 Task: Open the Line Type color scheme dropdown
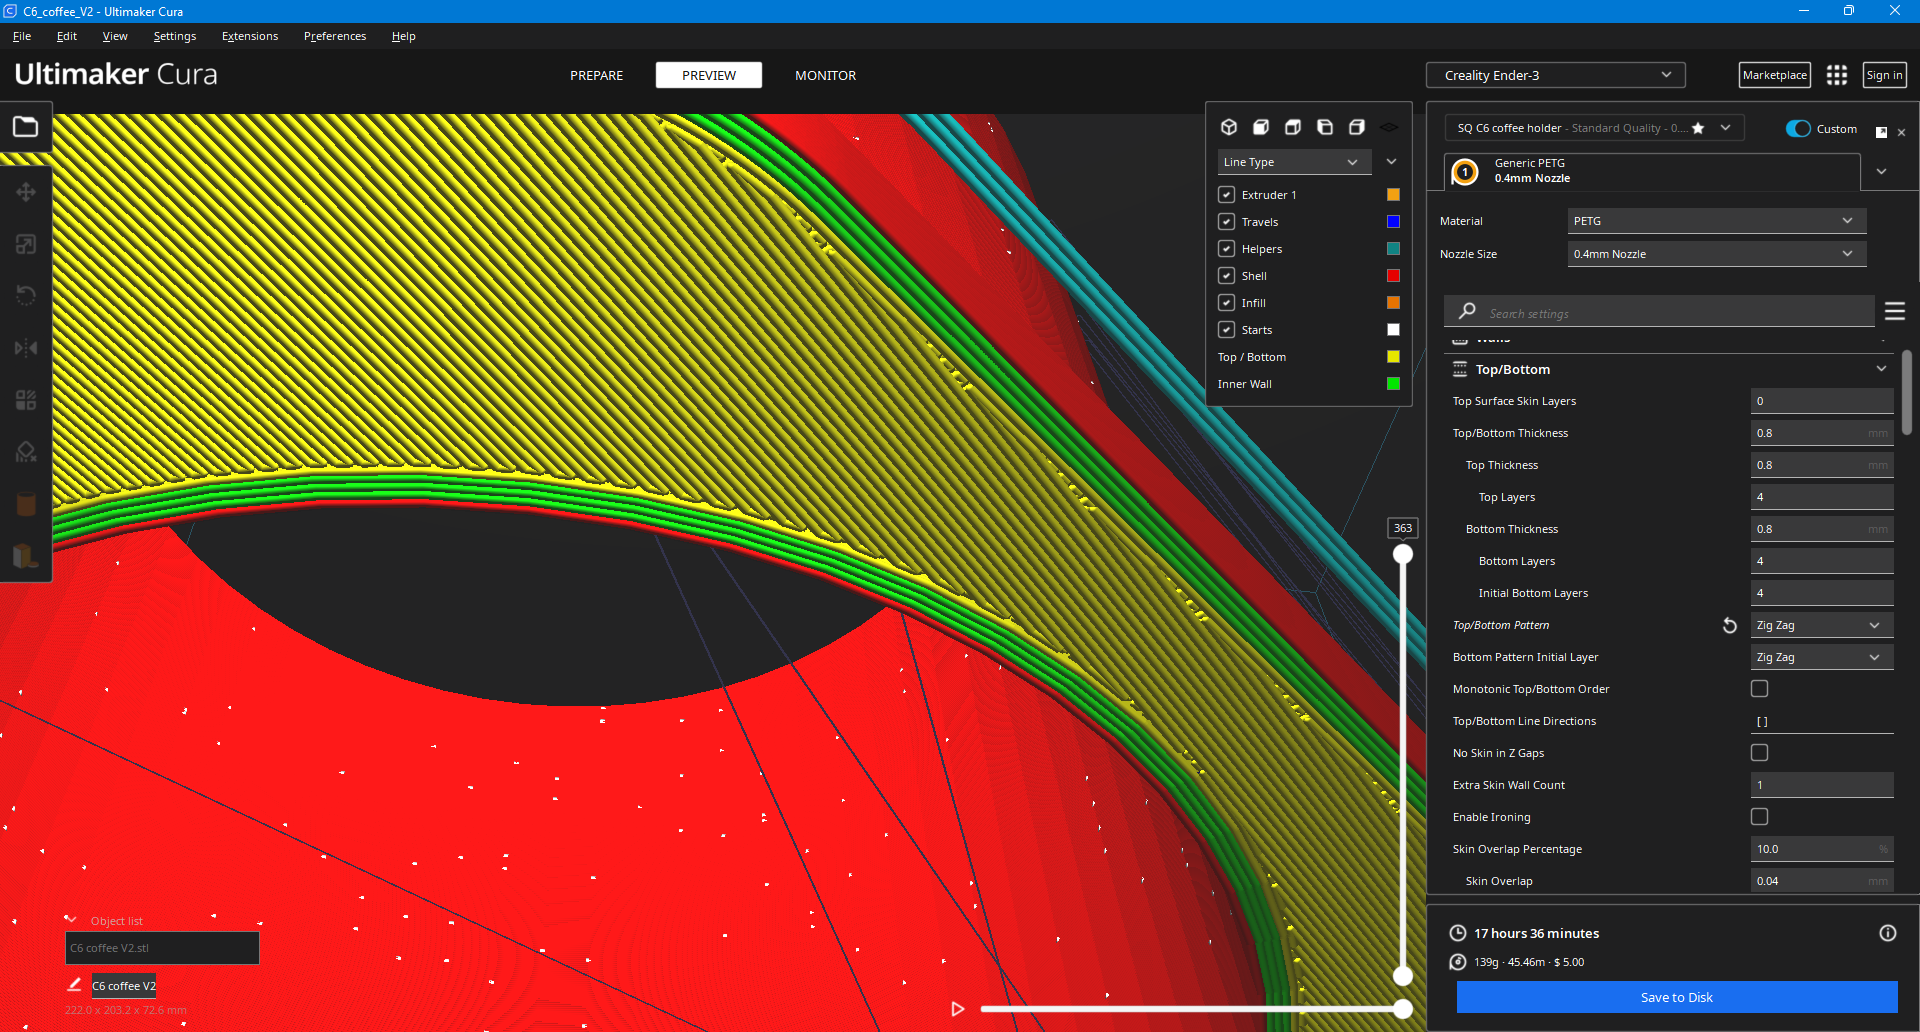(1293, 162)
